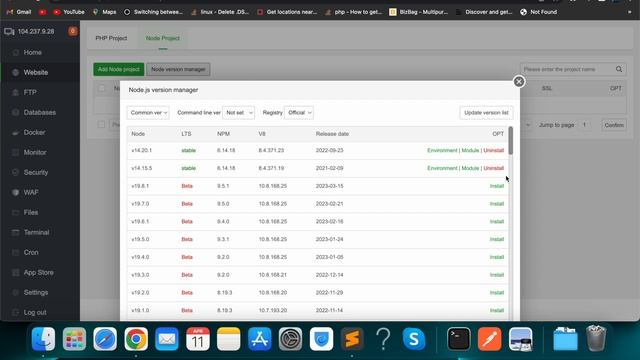The image size is (640, 360).
Task: Open the Registry Official dropdown
Action: coord(299,113)
